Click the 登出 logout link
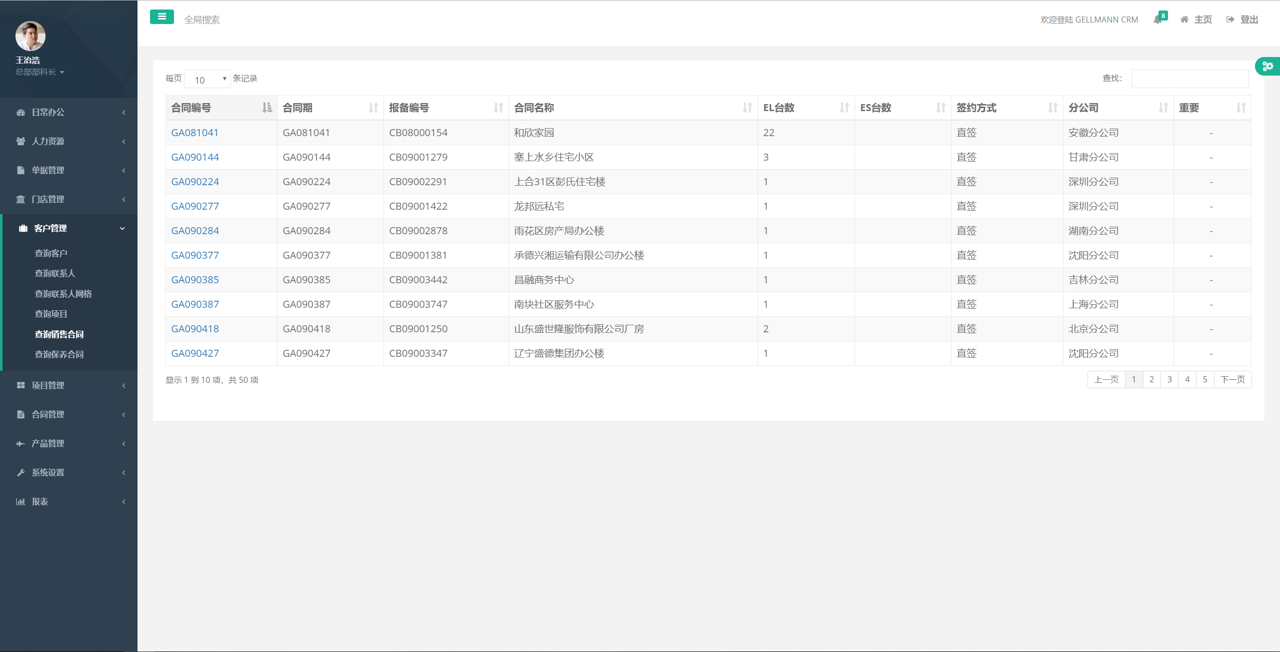This screenshot has width=1280, height=652. tap(1243, 20)
